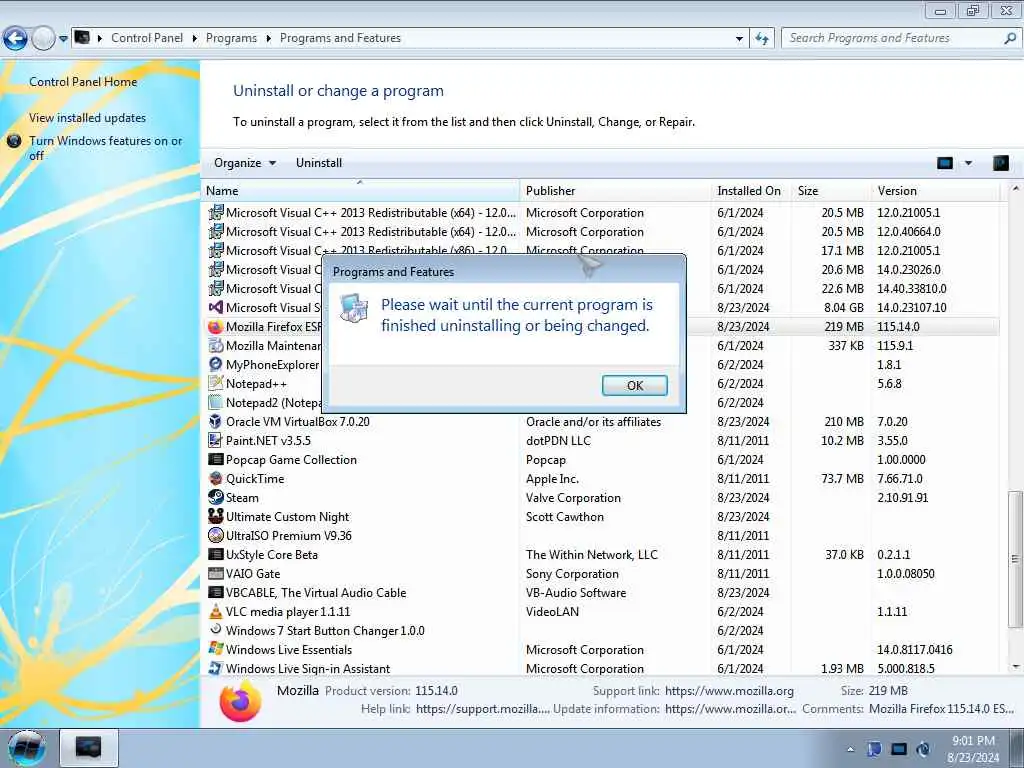
Task: Click the Refresh button beside address bar
Action: click(x=762, y=39)
